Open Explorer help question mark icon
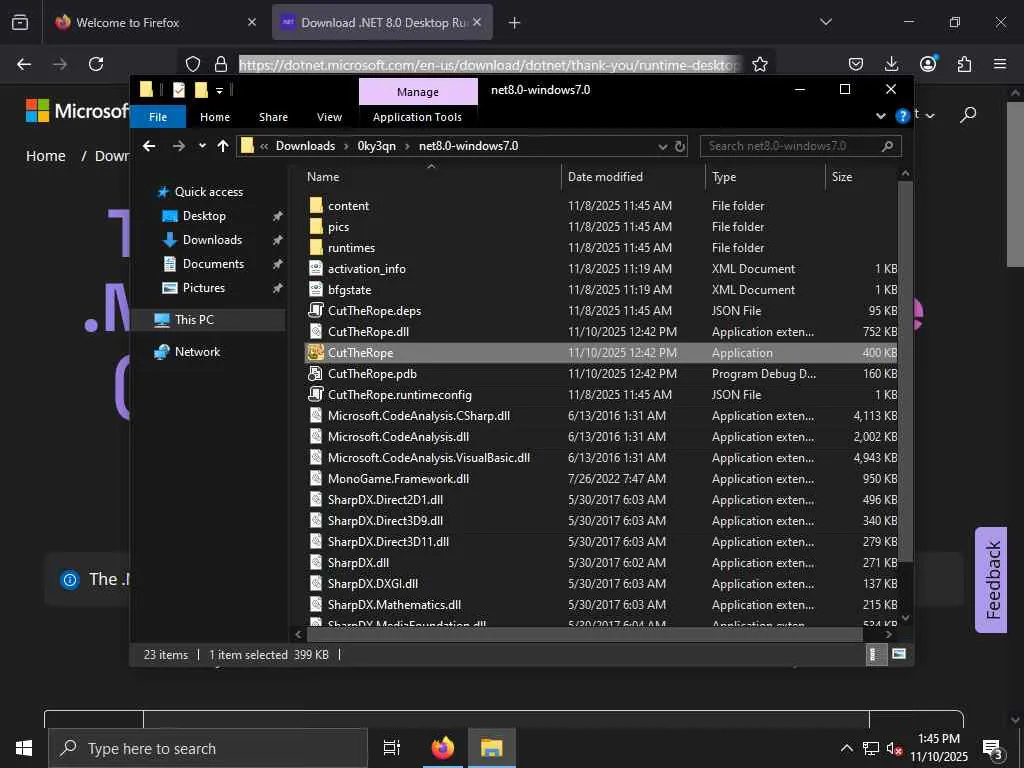This screenshot has width=1024, height=768. point(903,116)
